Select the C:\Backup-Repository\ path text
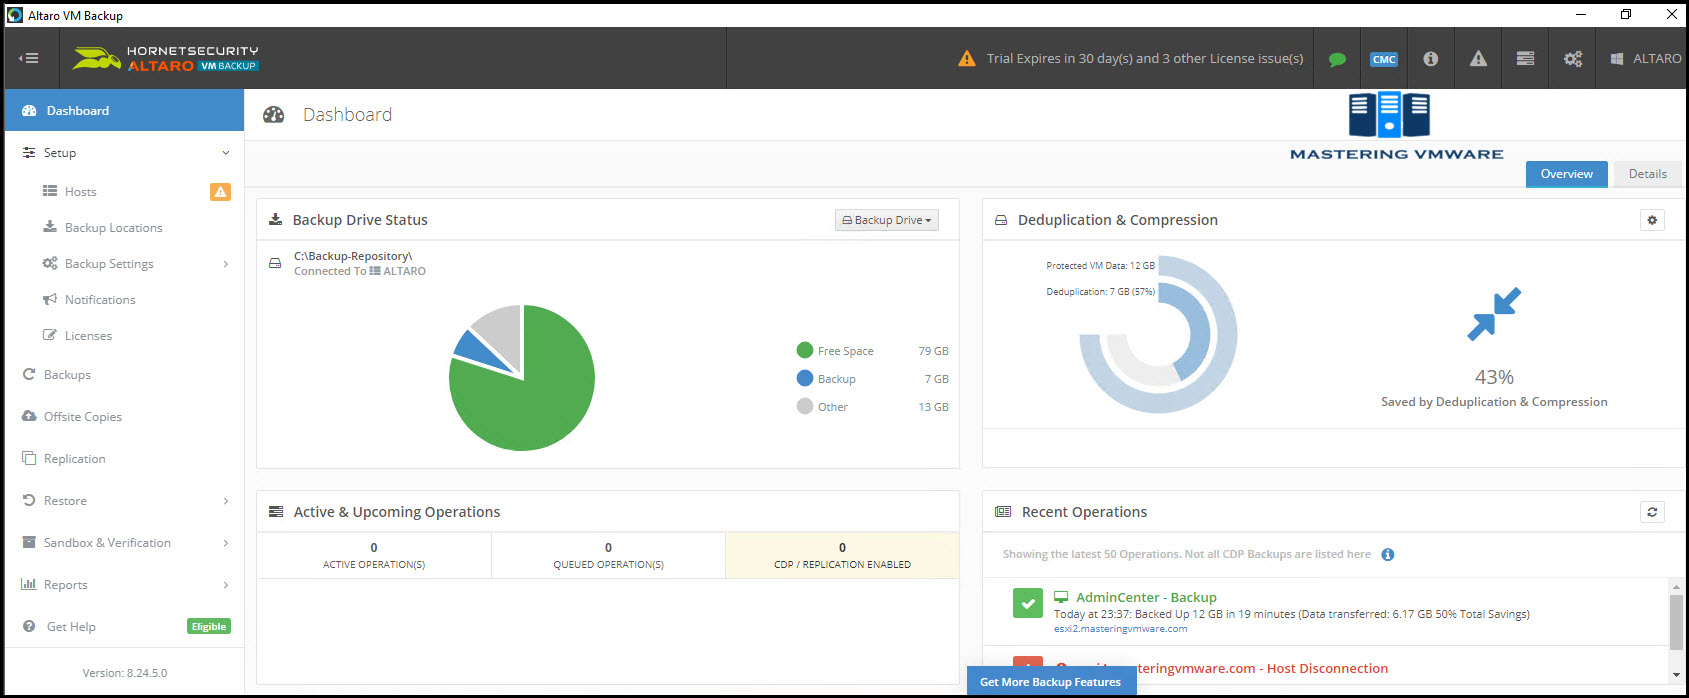The image size is (1689, 698). click(x=353, y=256)
